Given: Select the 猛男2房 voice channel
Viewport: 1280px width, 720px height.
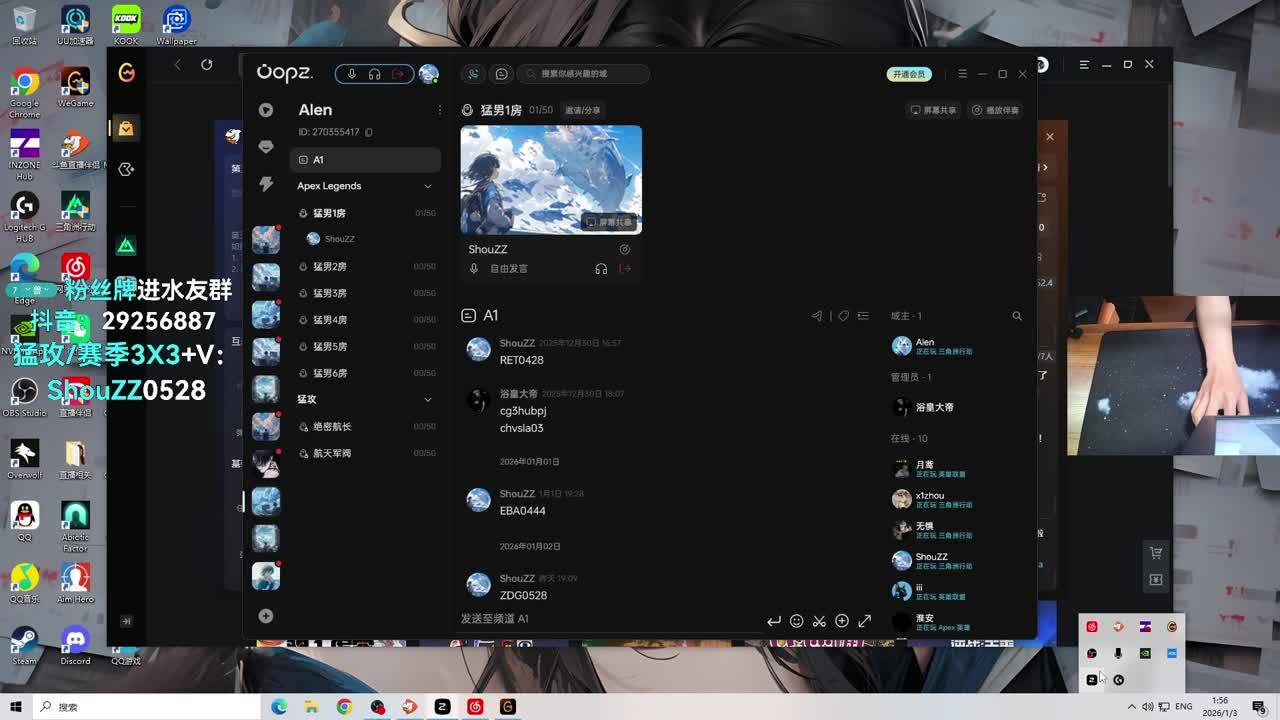Looking at the screenshot, I should [x=330, y=267].
